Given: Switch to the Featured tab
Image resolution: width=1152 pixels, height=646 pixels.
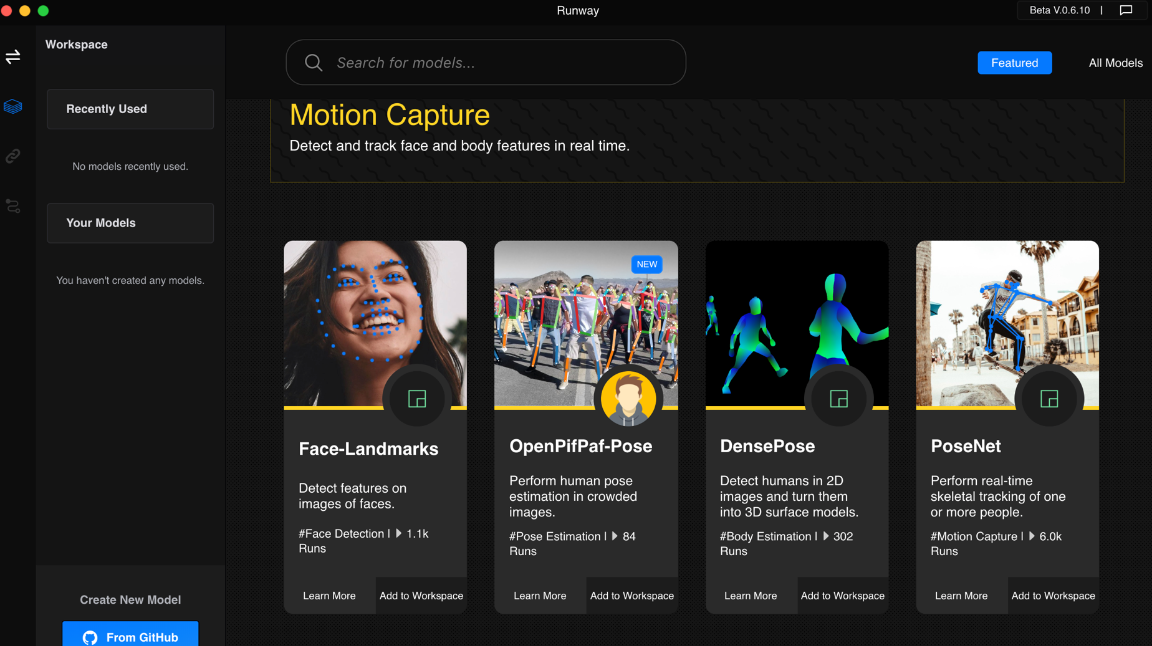Looking at the screenshot, I should (1014, 63).
